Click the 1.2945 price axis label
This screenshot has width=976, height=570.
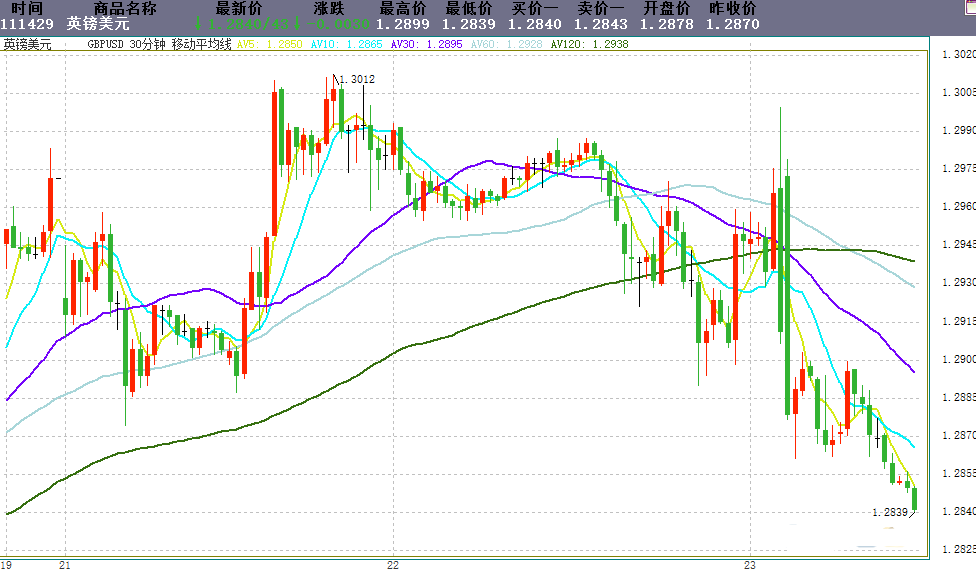pos(959,245)
